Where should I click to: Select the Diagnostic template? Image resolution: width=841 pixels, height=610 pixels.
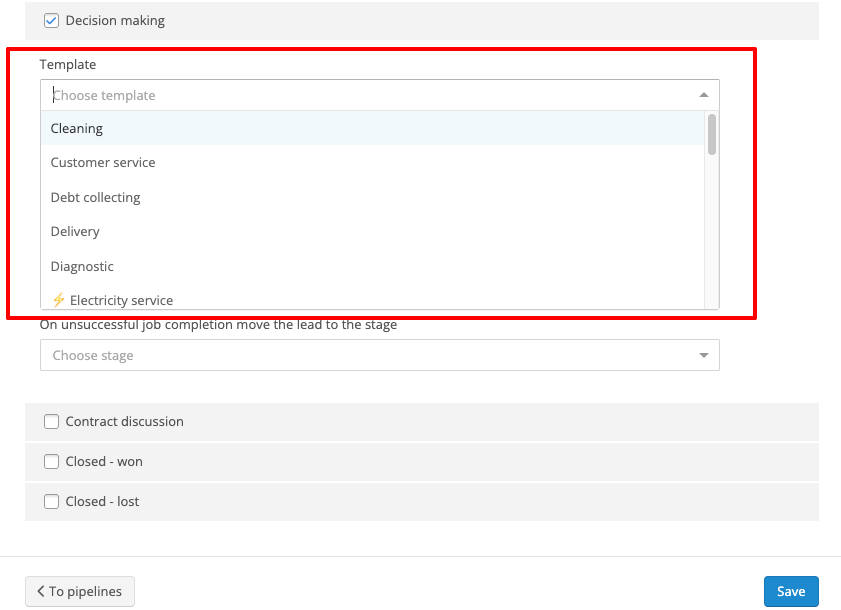click(x=372, y=267)
